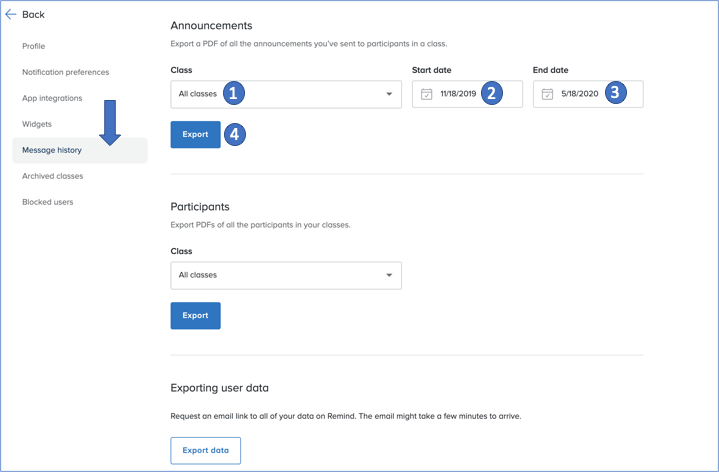Click the Start date calendar icon

point(427,94)
